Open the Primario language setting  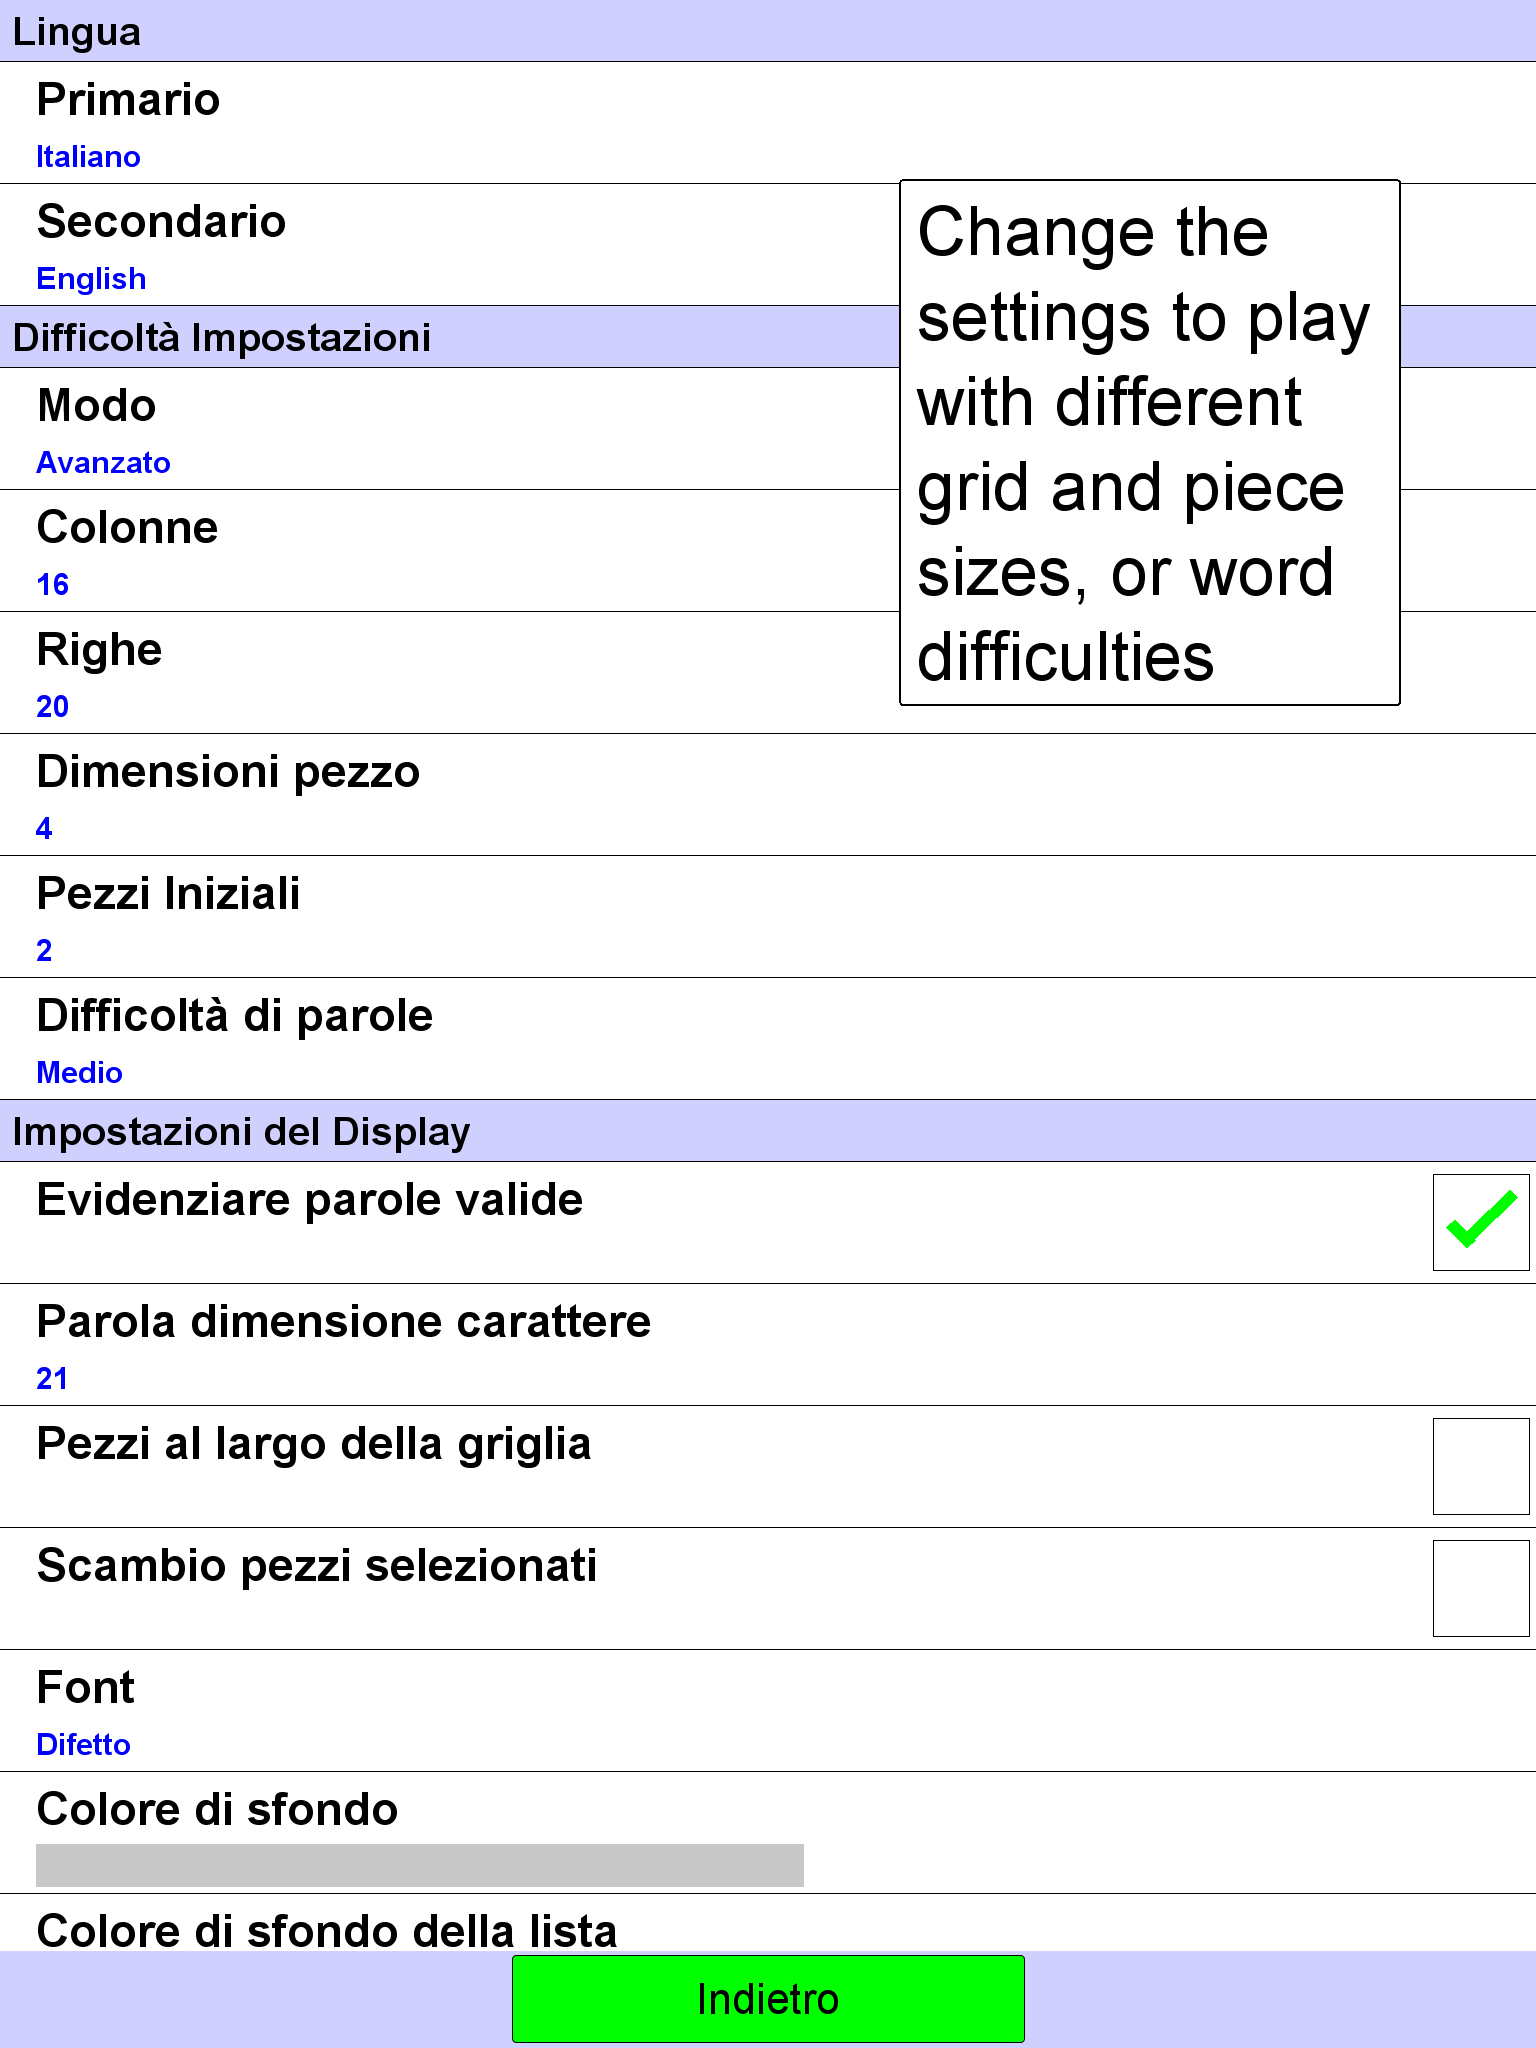click(768, 123)
